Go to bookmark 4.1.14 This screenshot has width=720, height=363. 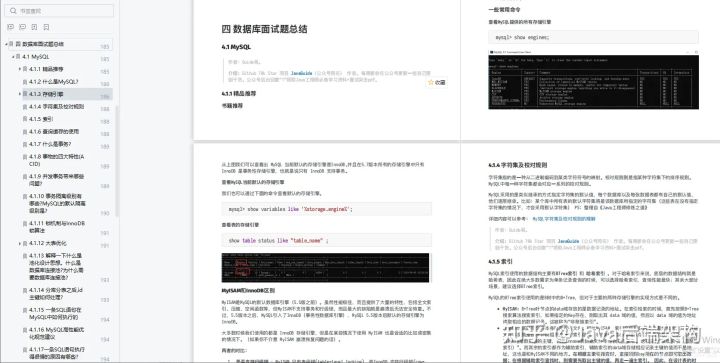(x=56, y=294)
